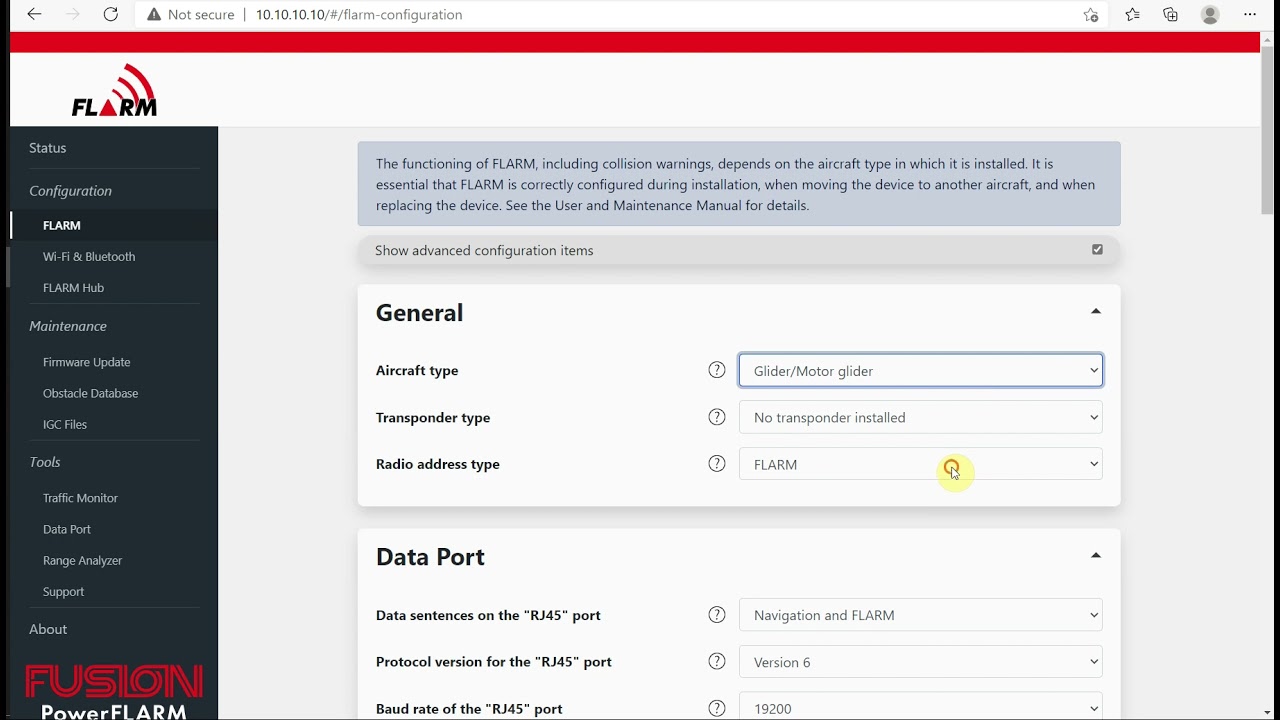
Task: Click the Configuration sidebar heading
Action: click(70, 191)
